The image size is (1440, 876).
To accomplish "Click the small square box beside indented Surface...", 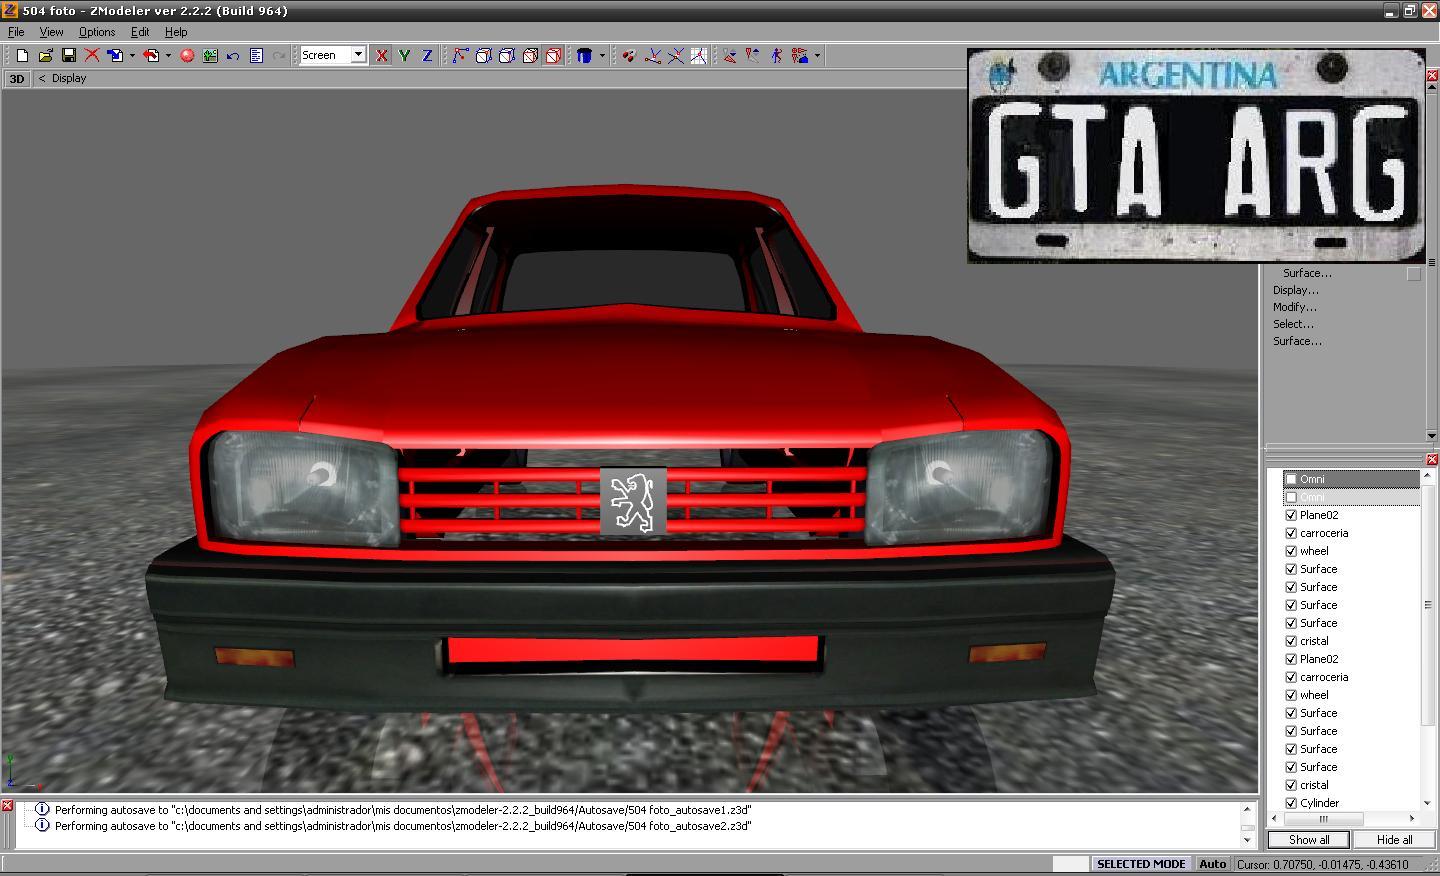I will click(x=1414, y=273).
